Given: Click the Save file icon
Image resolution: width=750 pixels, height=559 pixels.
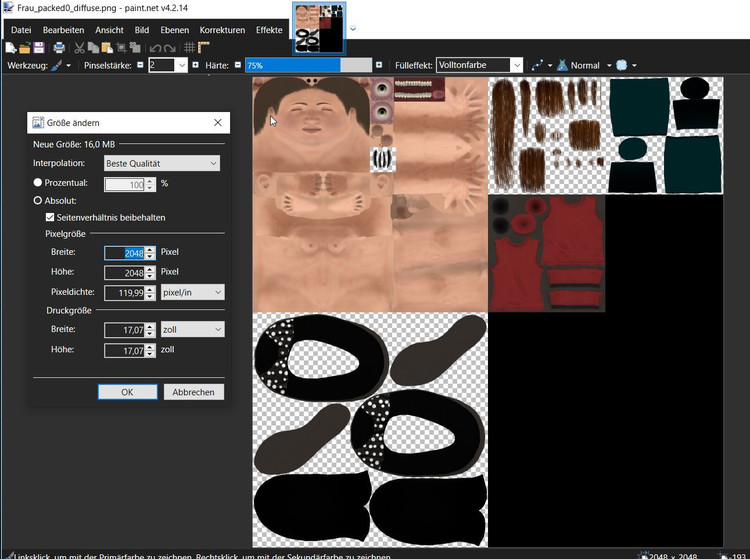Looking at the screenshot, I should click(38, 47).
